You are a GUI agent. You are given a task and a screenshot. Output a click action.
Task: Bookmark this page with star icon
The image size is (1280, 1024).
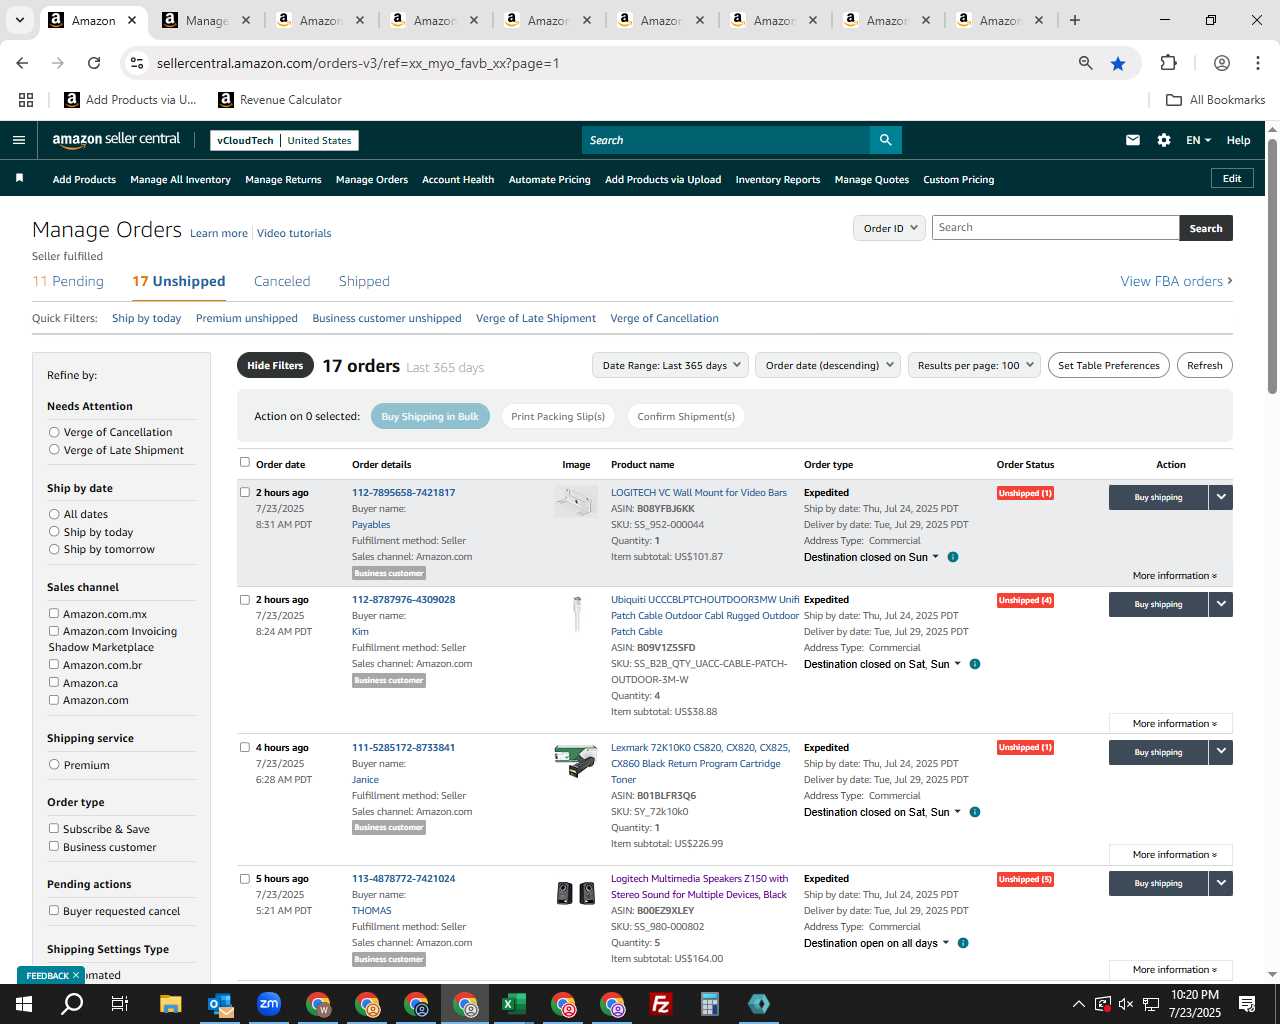[1118, 63]
